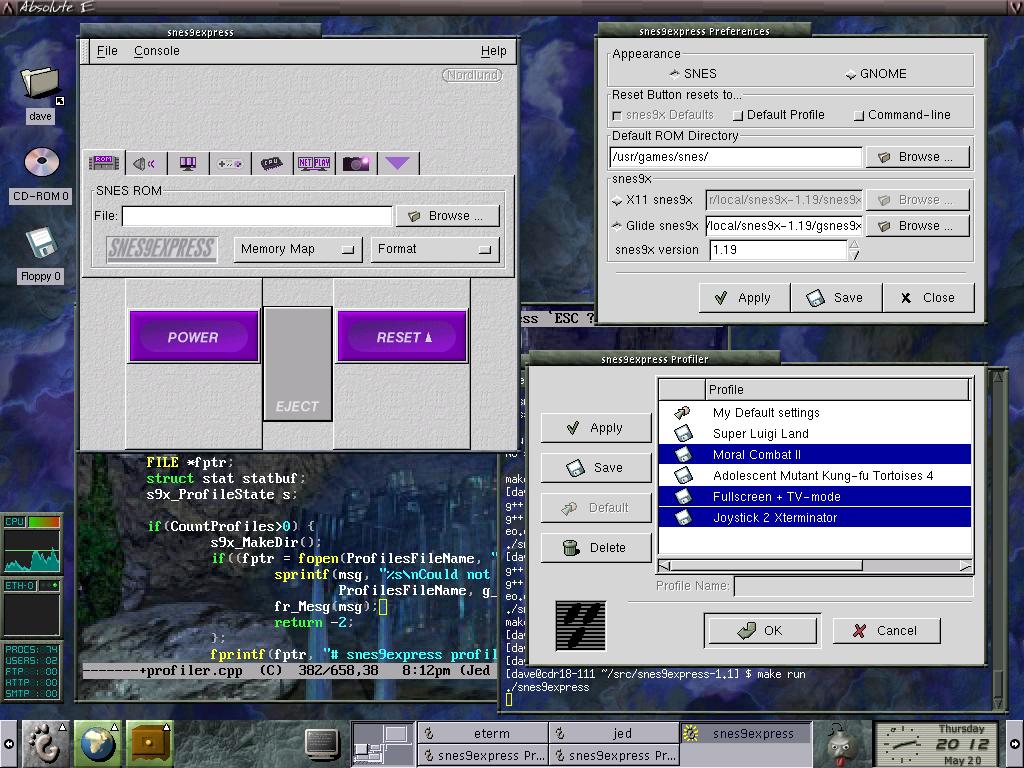Toggle the snes9x Defaults checkbox
Viewport: 1024px width, 768px height.
616,116
